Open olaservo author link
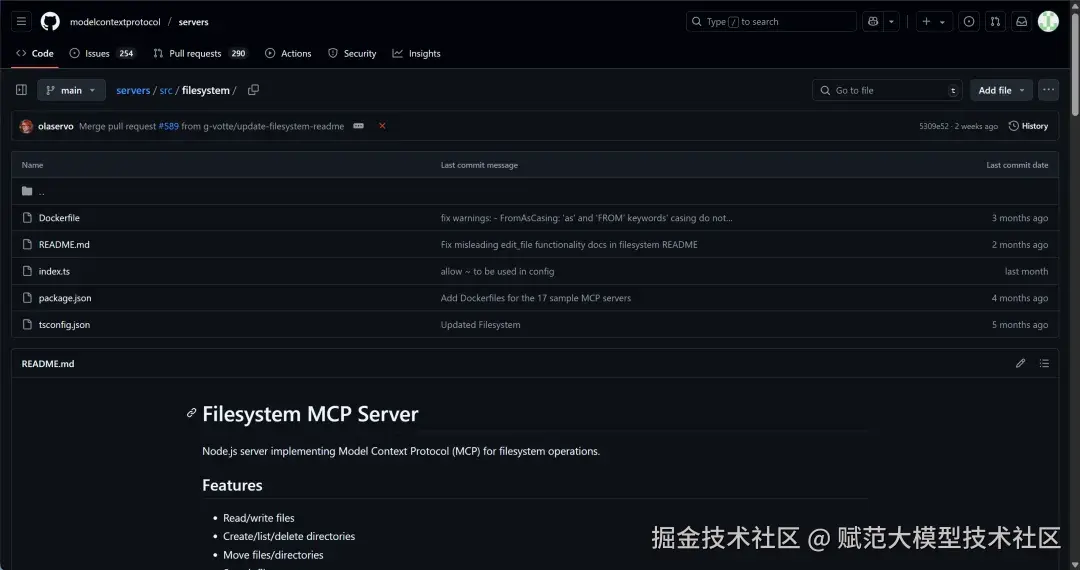This screenshot has width=1080, height=570. pyautogui.click(x=56, y=126)
